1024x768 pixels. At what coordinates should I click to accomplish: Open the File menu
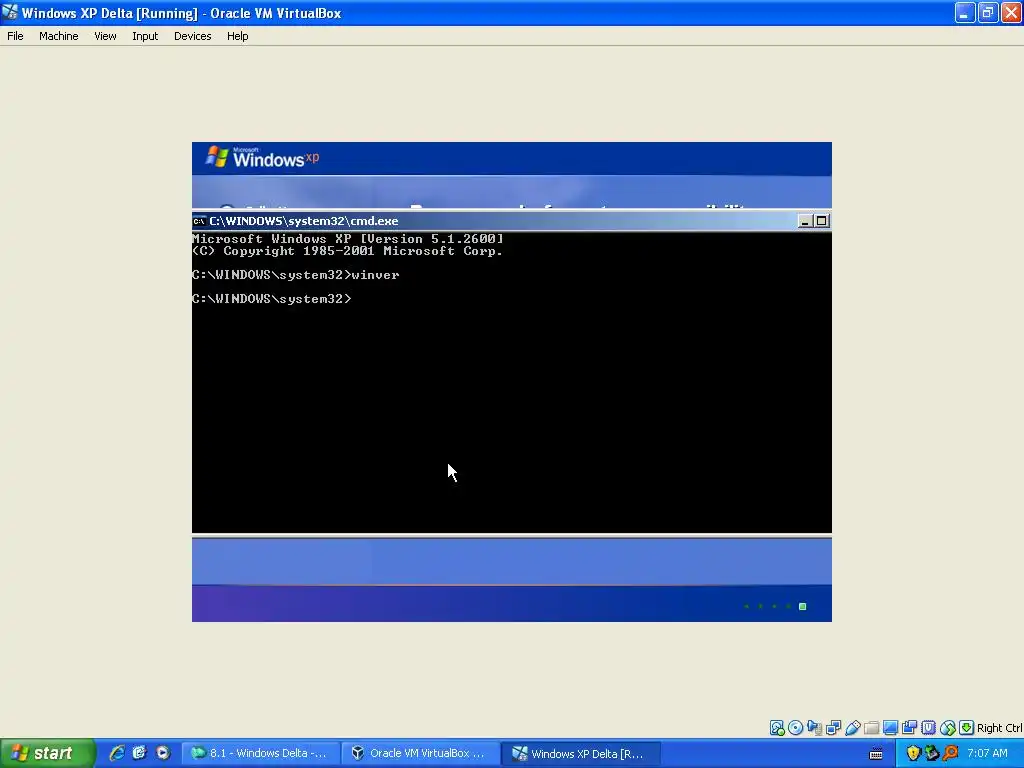[x=15, y=36]
